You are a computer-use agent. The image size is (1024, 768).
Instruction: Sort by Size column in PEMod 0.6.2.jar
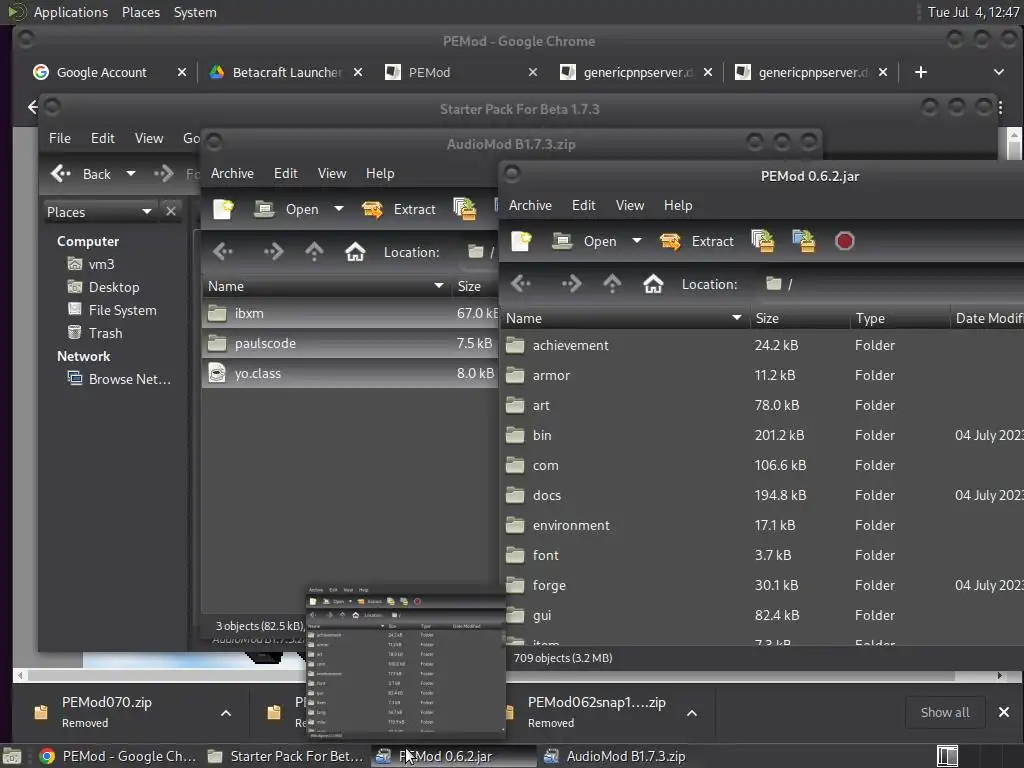point(800,318)
